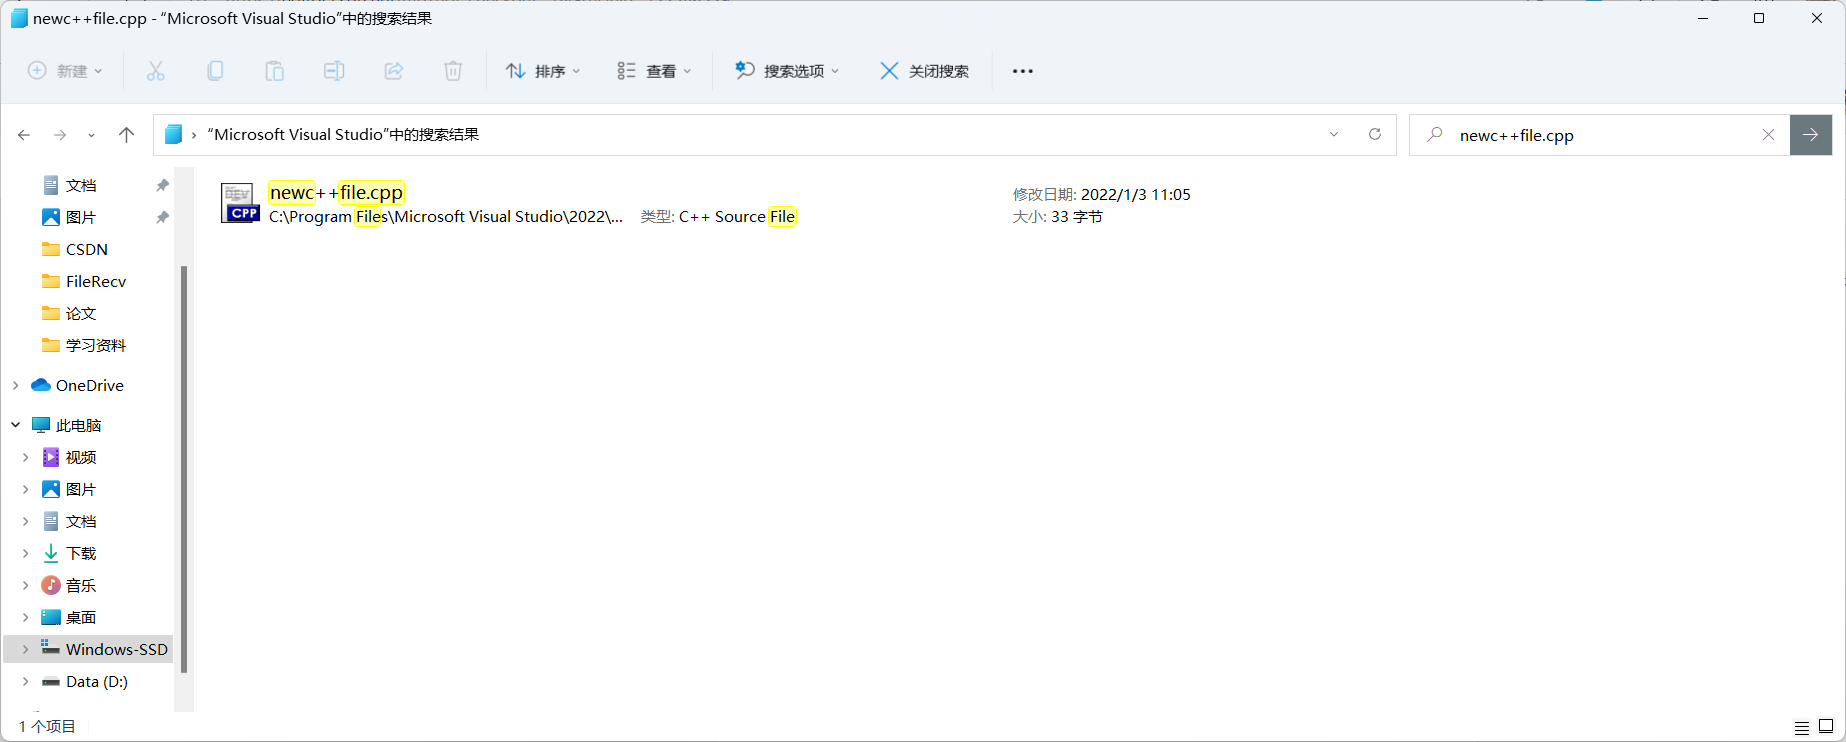Open pinned 文档 in quick access
Viewport: 1846px width, 742px height.
coord(81,185)
